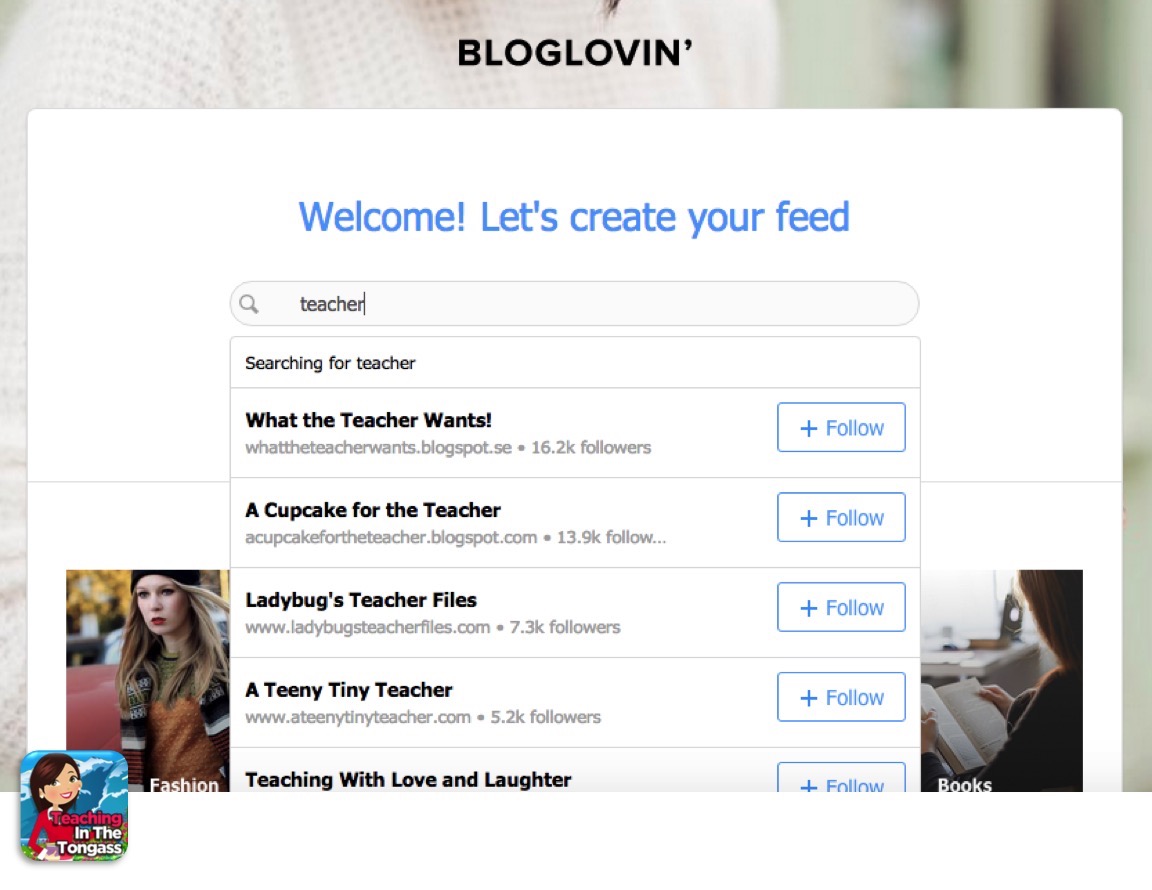Click the search field containing 'teacher'
The image size is (1152, 890).
click(x=575, y=304)
